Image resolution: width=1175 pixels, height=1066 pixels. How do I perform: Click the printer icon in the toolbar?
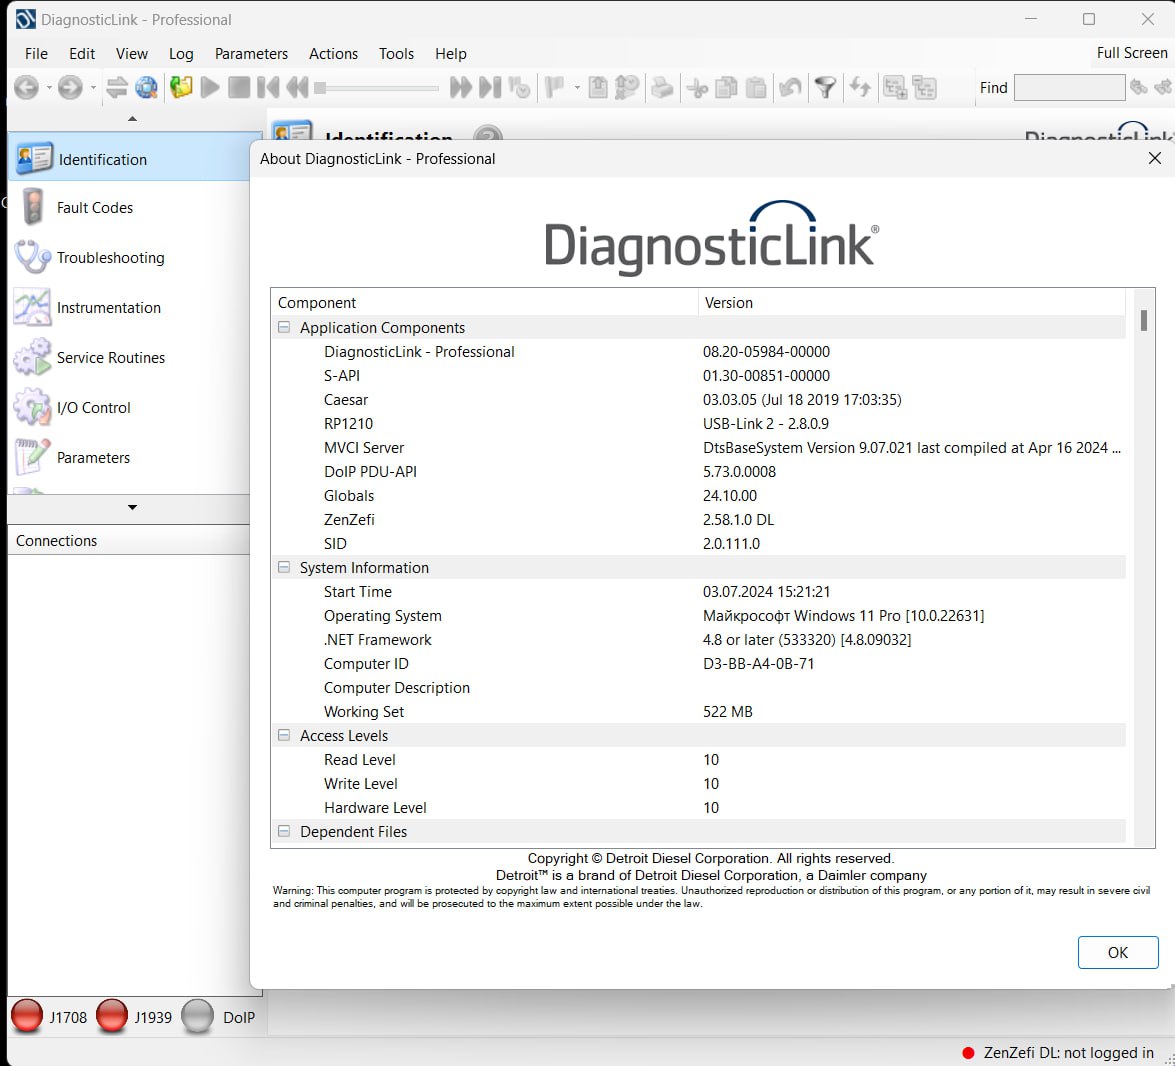click(x=662, y=88)
